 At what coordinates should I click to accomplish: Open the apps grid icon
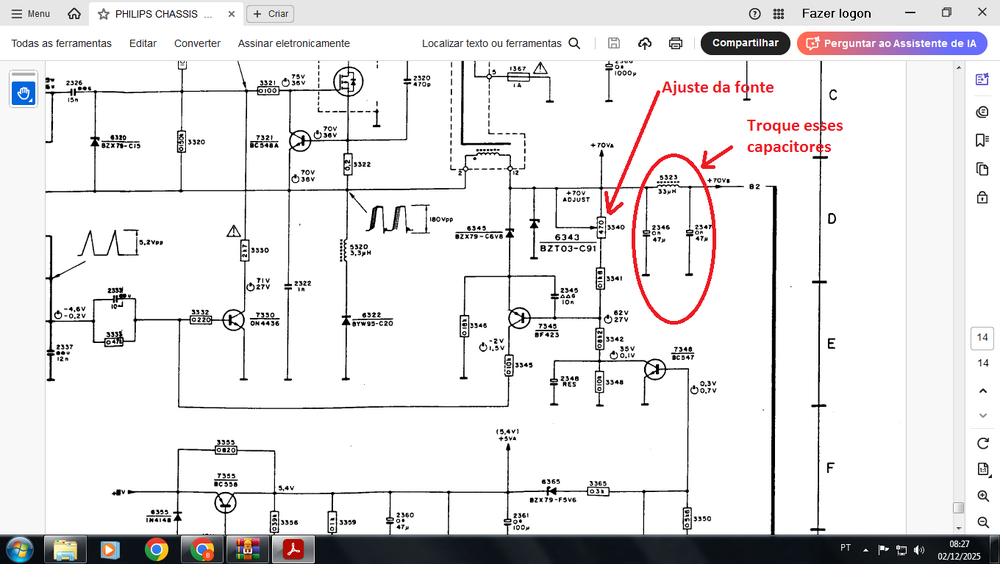pos(778,14)
